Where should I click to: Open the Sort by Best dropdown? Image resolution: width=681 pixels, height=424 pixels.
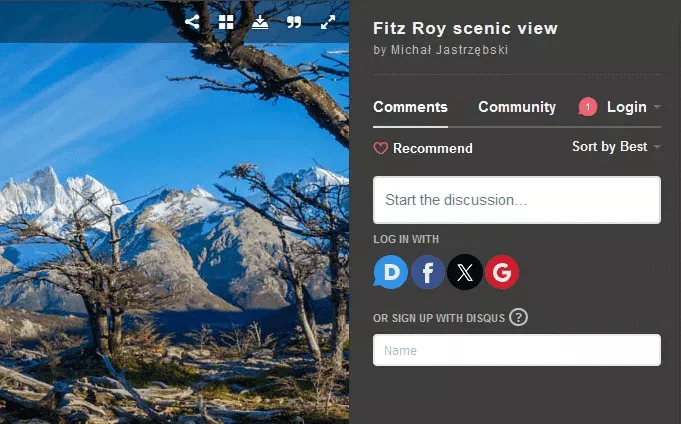point(616,147)
